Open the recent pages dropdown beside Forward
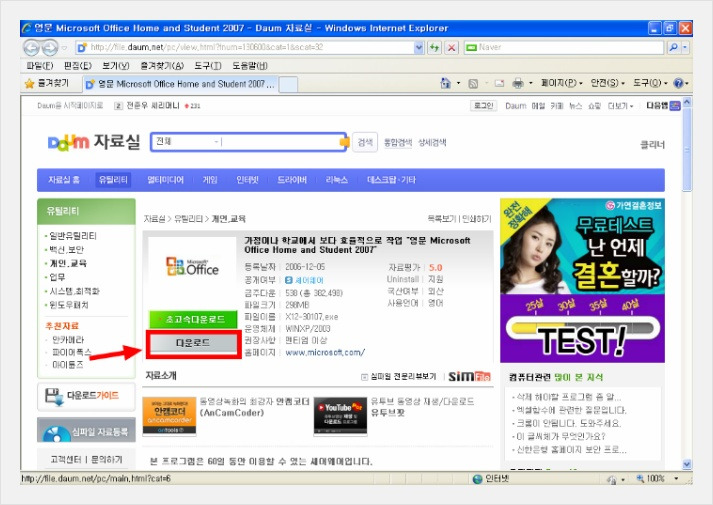 coord(64,48)
